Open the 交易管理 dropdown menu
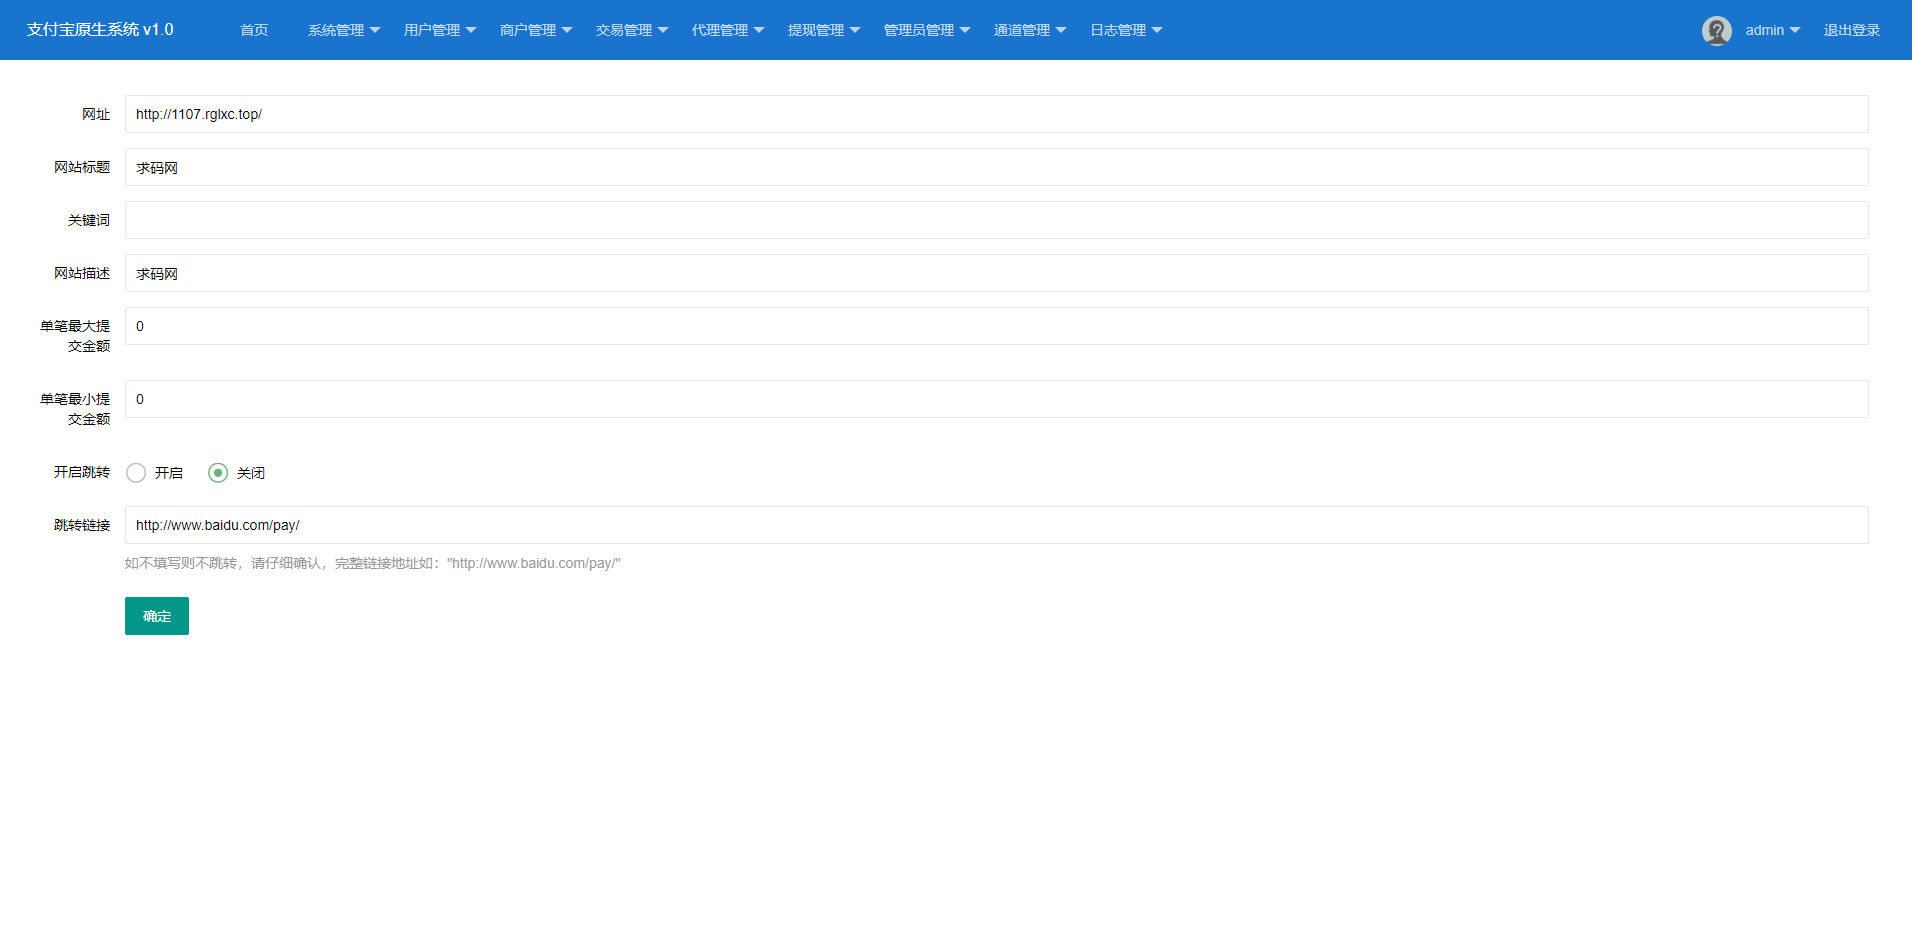 pyautogui.click(x=631, y=30)
